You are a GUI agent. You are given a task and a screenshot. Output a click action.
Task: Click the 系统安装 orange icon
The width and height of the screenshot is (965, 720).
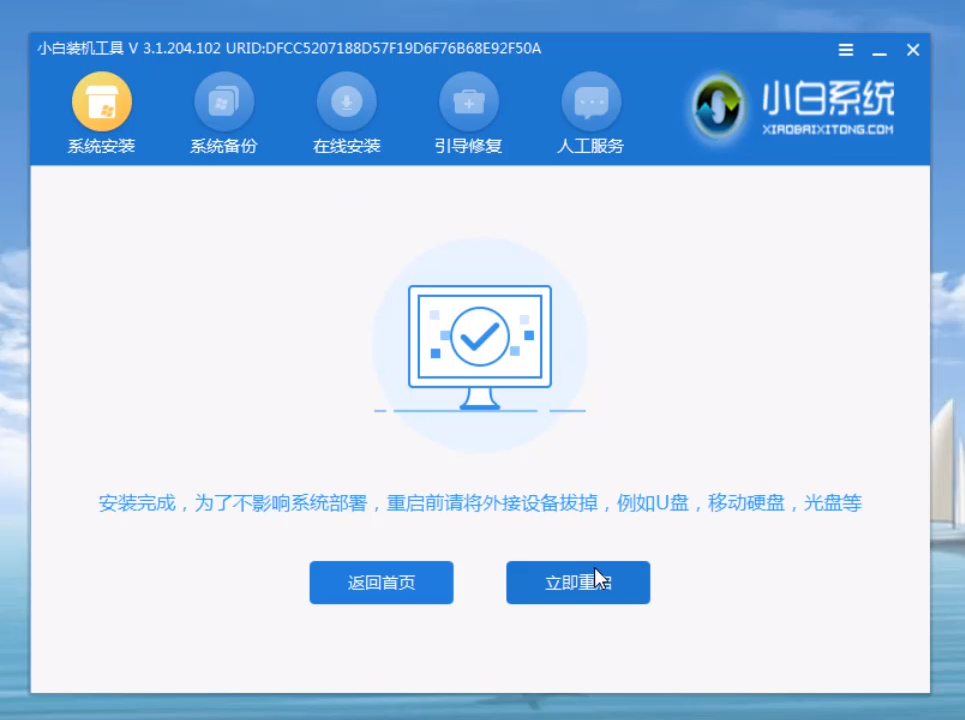101,101
